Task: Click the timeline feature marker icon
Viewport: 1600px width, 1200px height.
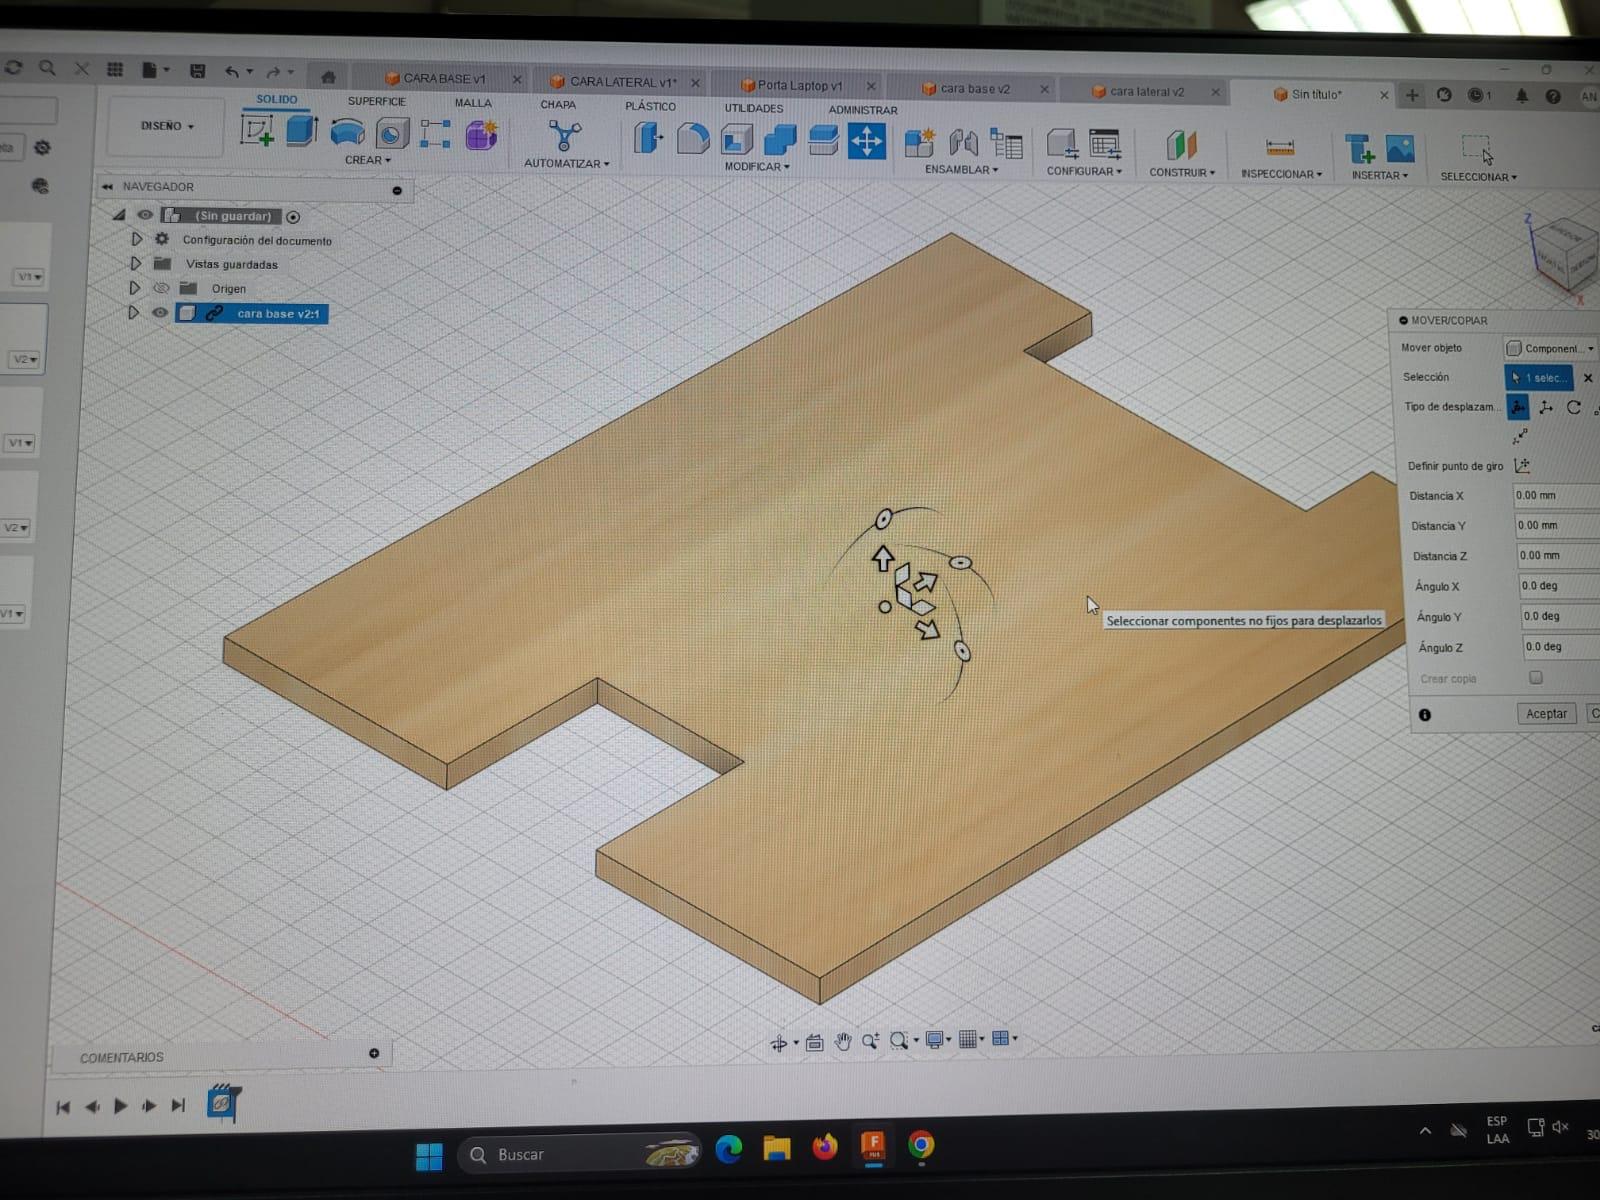Action: click(x=223, y=1102)
